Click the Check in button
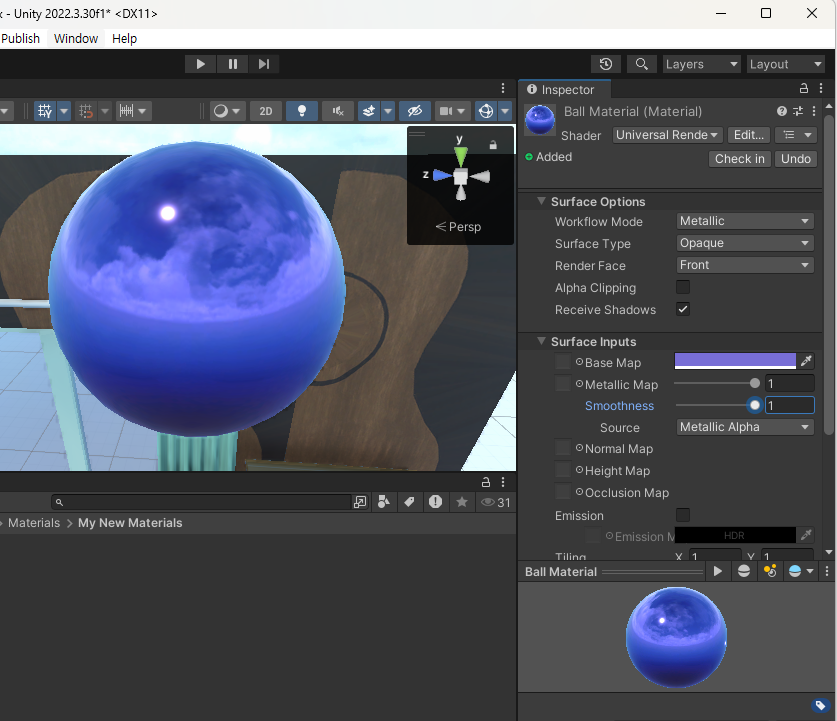837x721 pixels. click(x=739, y=158)
